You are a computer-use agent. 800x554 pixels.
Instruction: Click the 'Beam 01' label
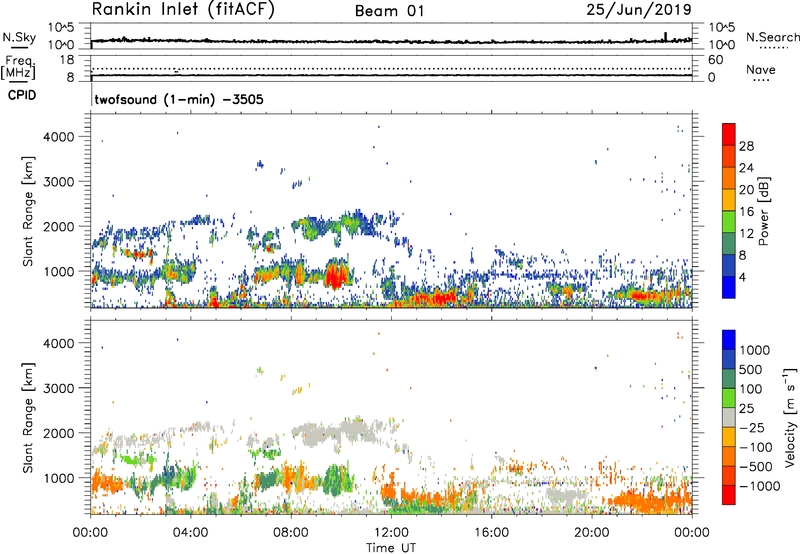[x=389, y=11]
